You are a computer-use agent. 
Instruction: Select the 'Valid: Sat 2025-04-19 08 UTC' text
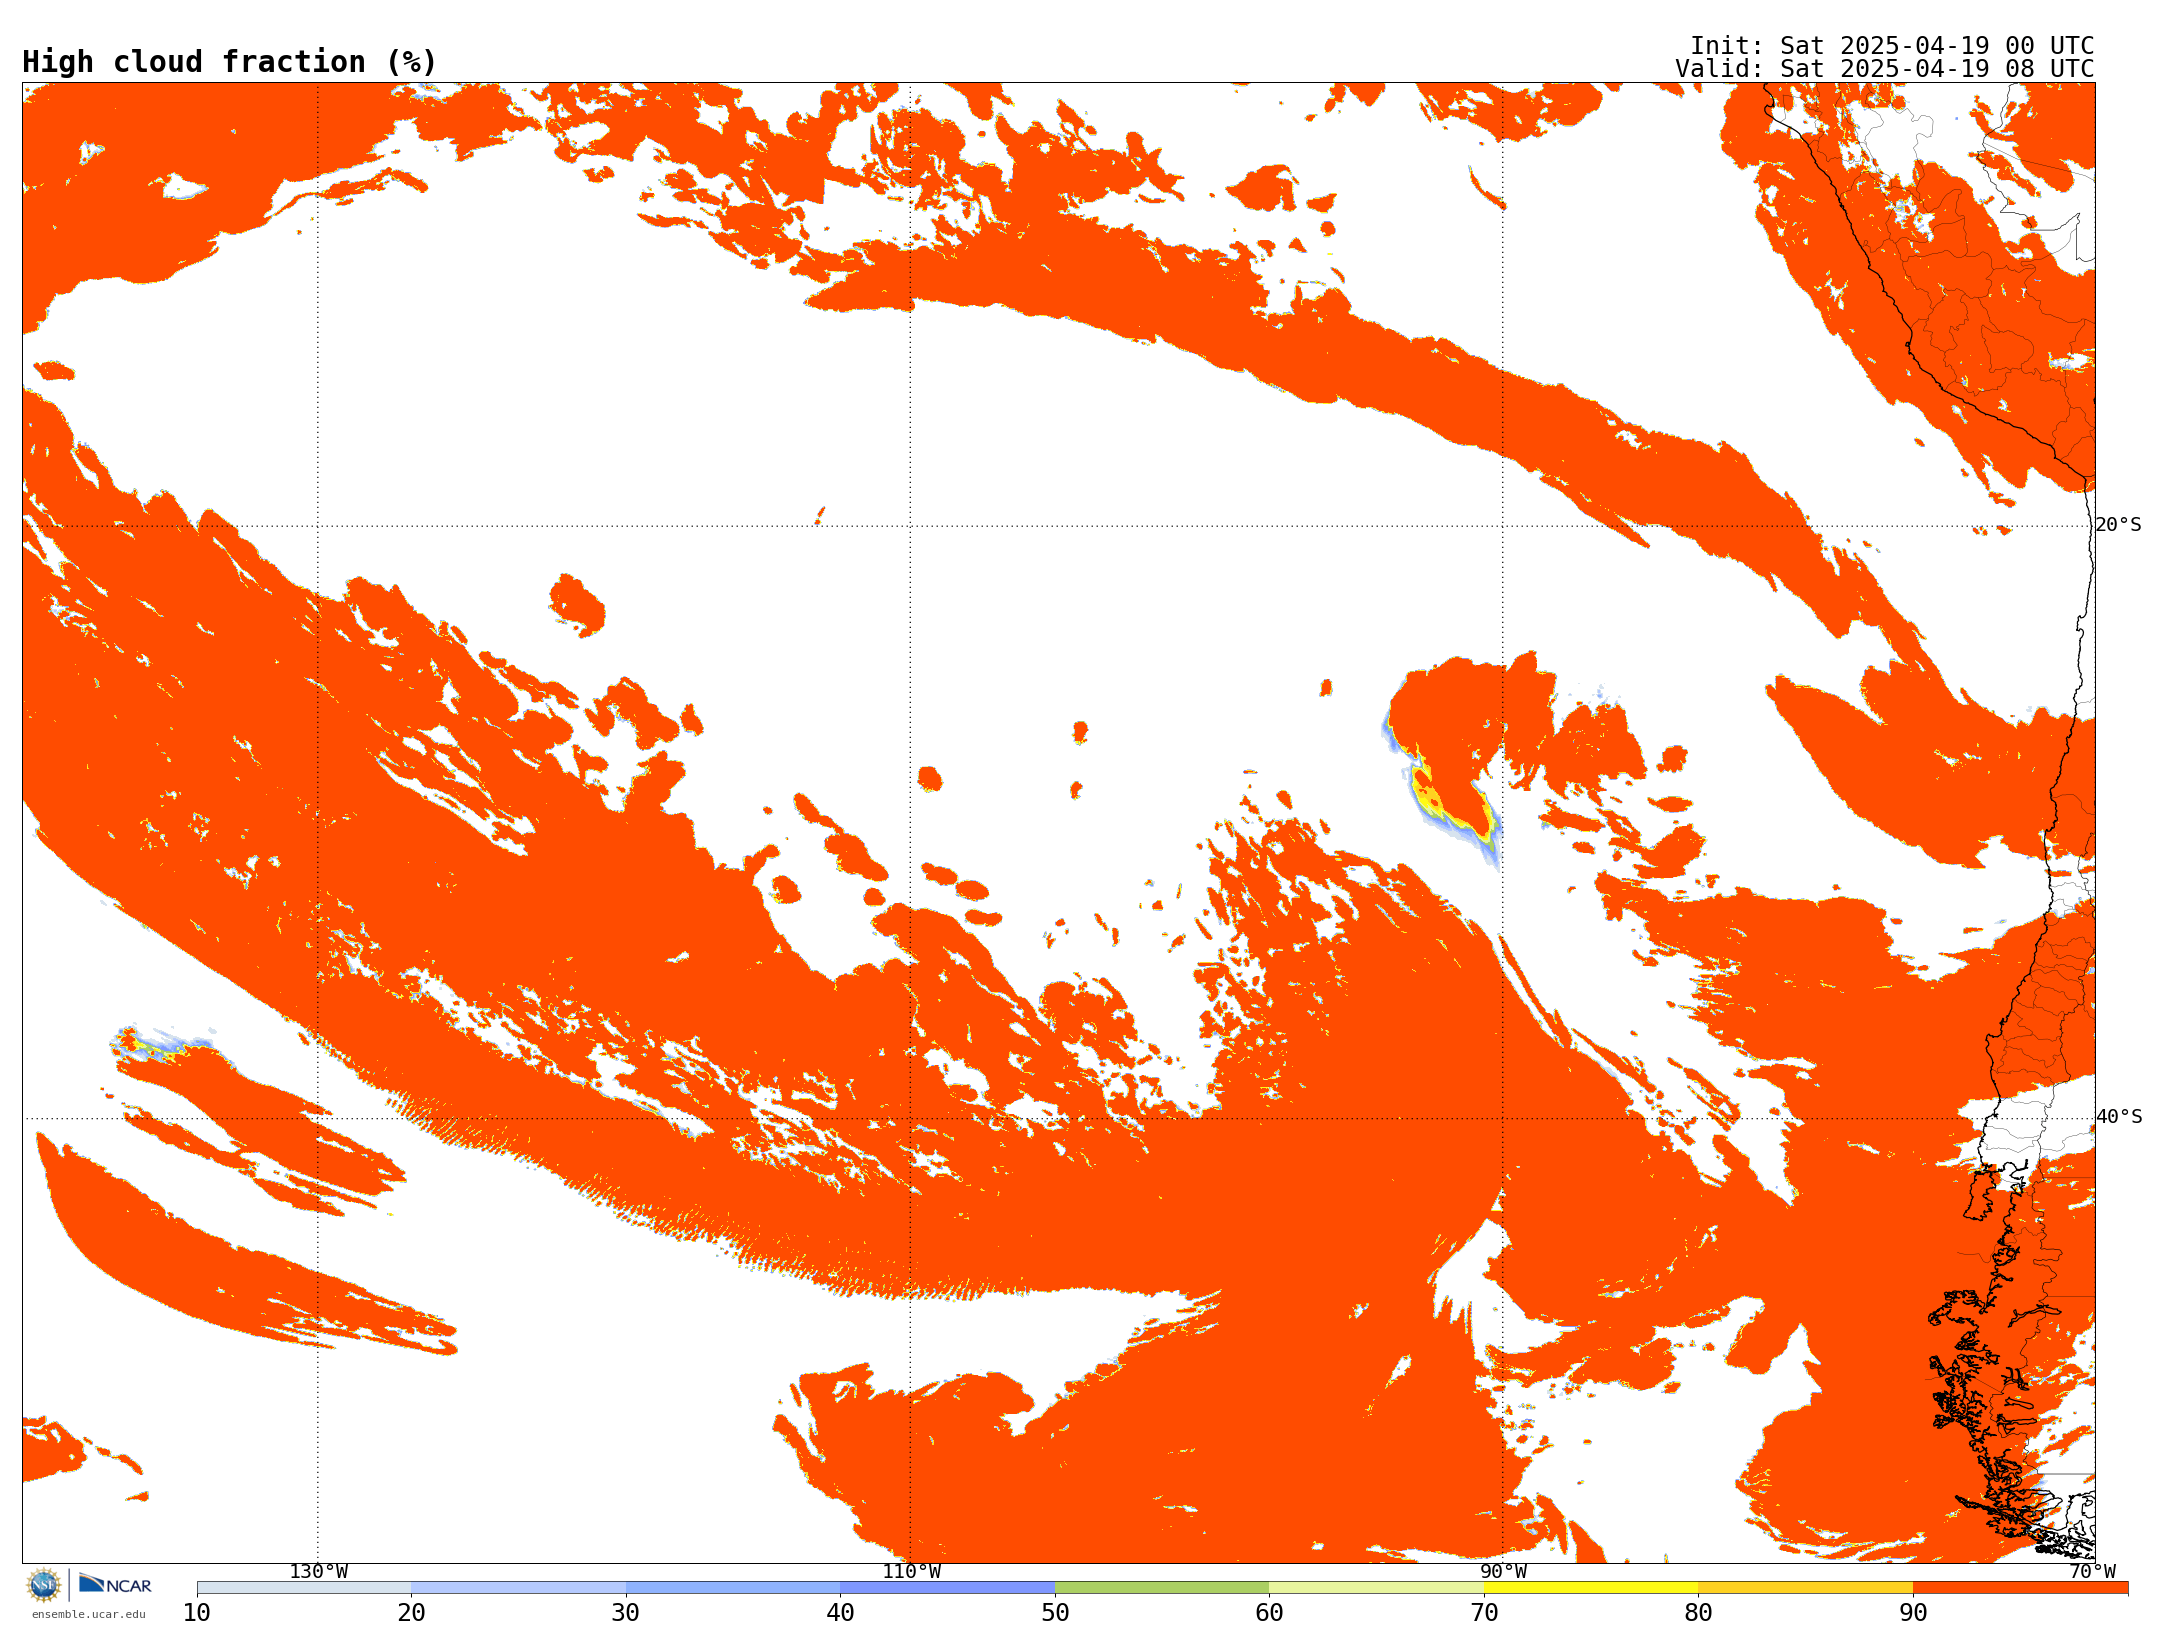pyautogui.click(x=1885, y=69)
